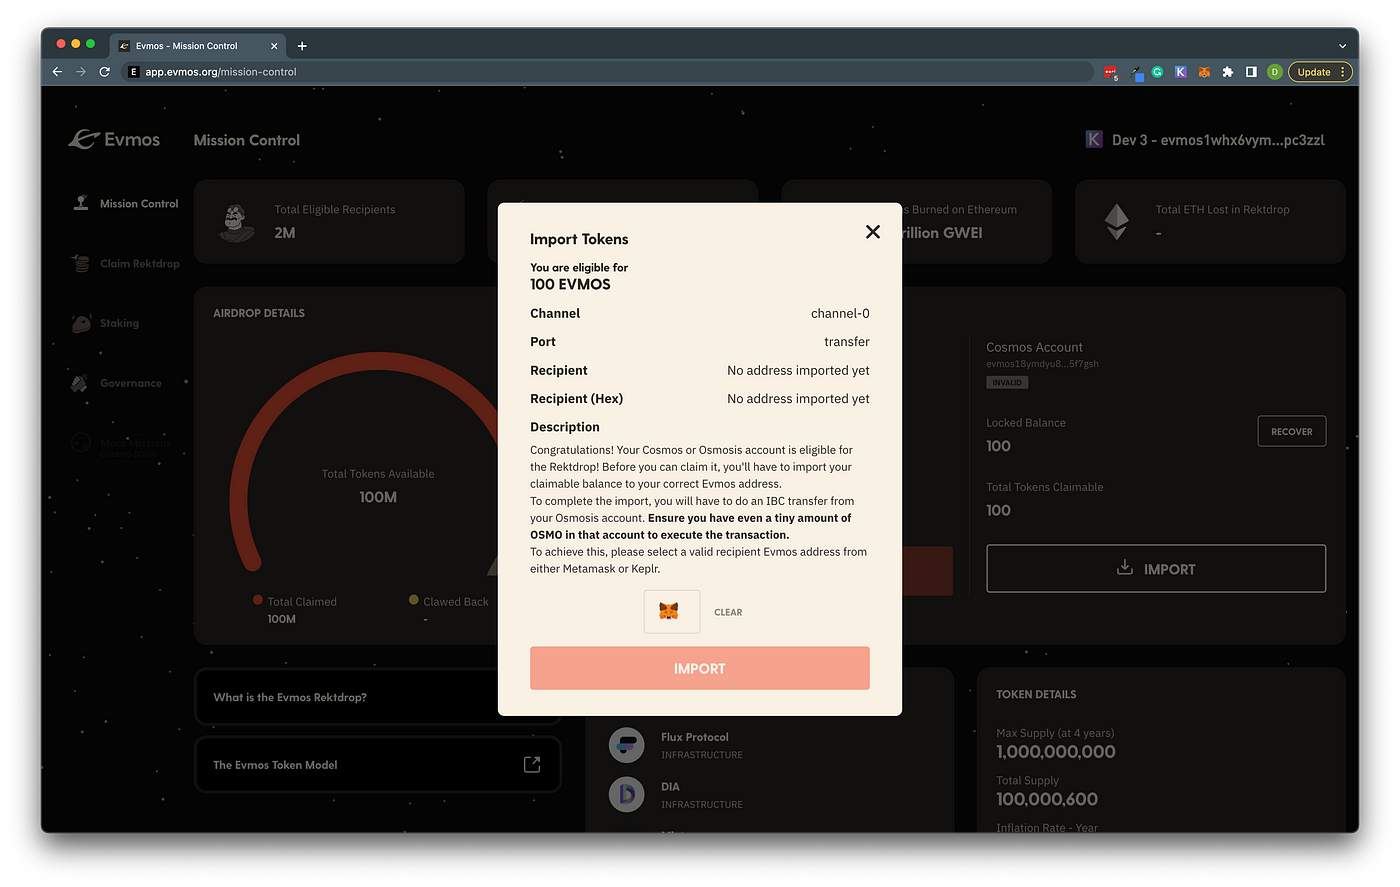Click the Clawed Back yellow legend dot
The image size is (1400, 887).
(413, 600)
